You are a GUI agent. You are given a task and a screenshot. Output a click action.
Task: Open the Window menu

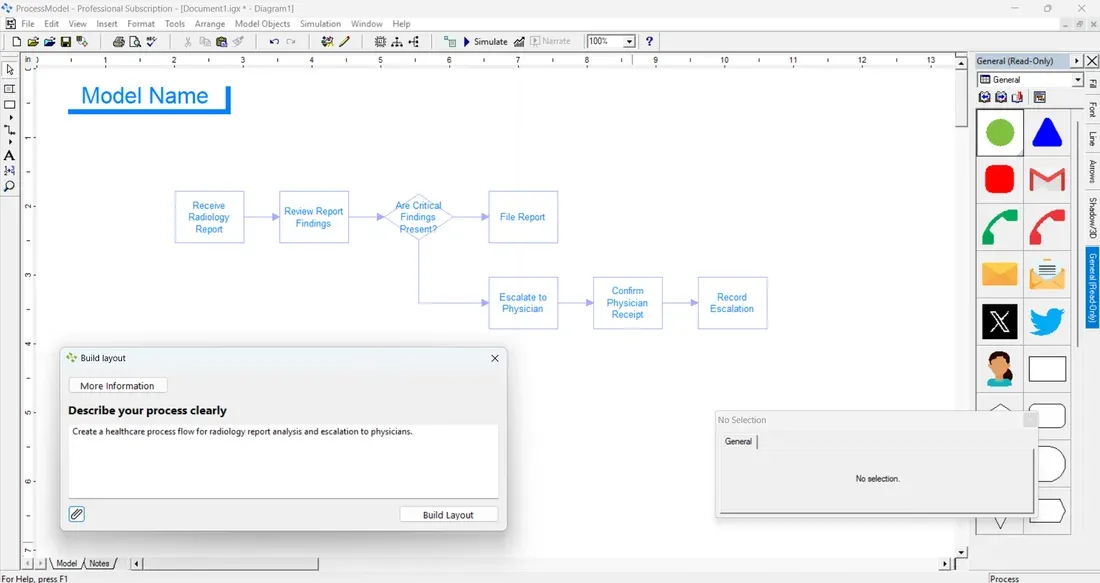click(367, 24)
